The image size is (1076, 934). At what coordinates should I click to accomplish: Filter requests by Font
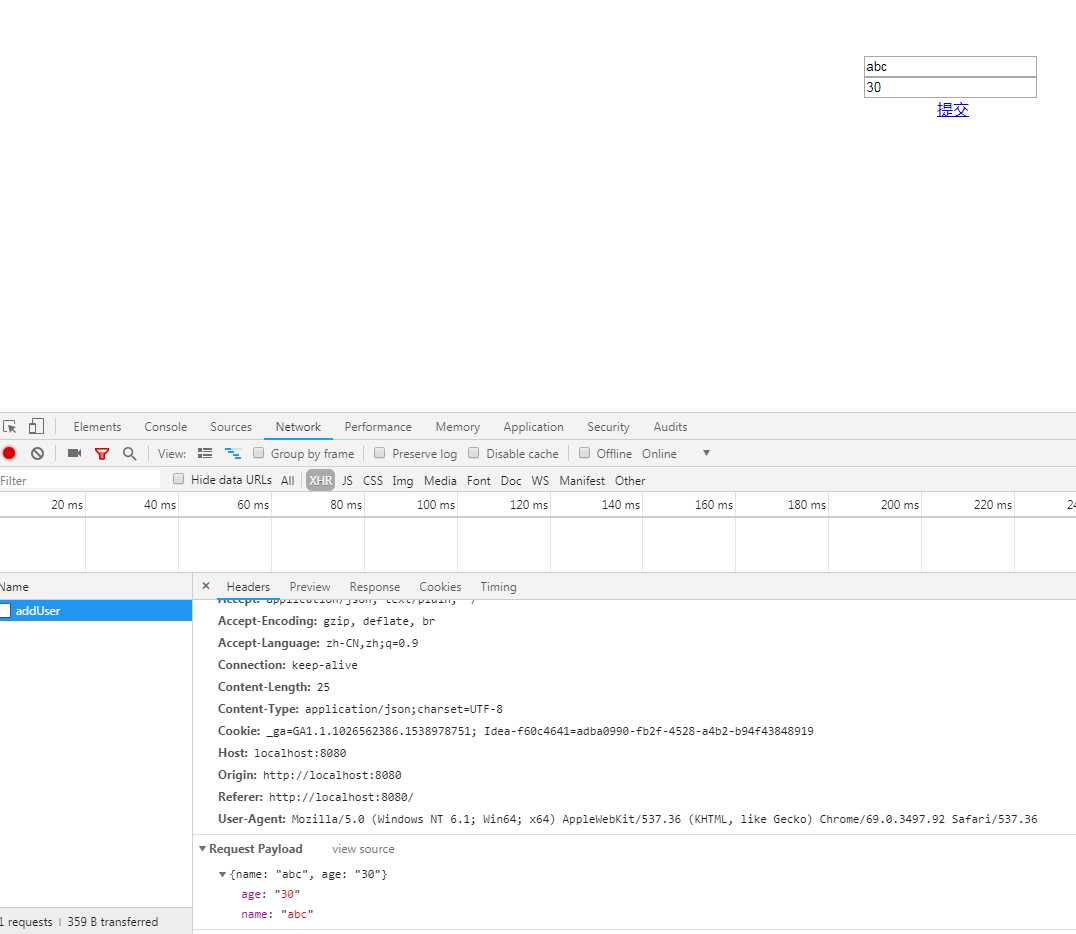479,480
